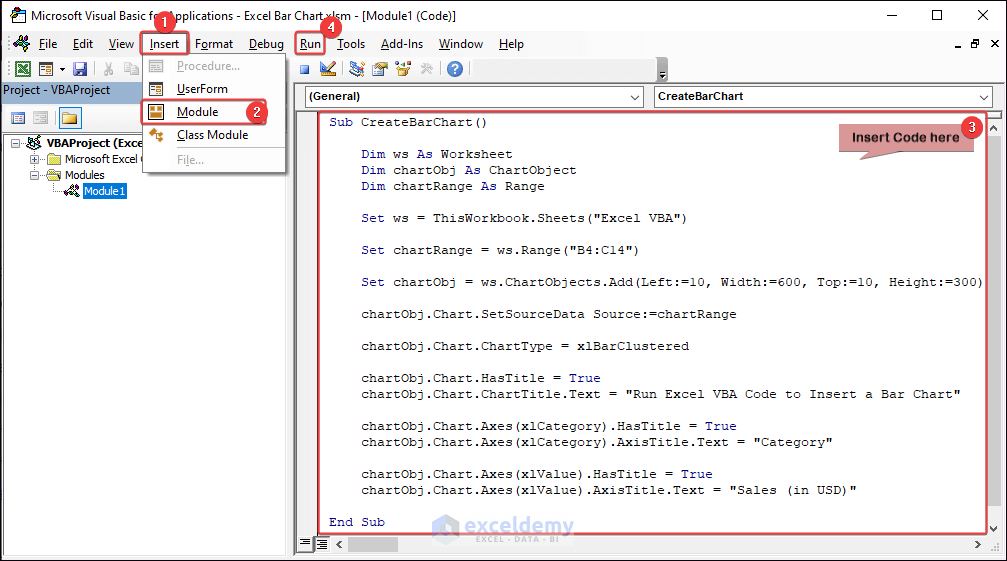The height and width of the screenshot is (561, 1007).
Task: Click the VBA icon left of File menu
Action: (22, 44)
